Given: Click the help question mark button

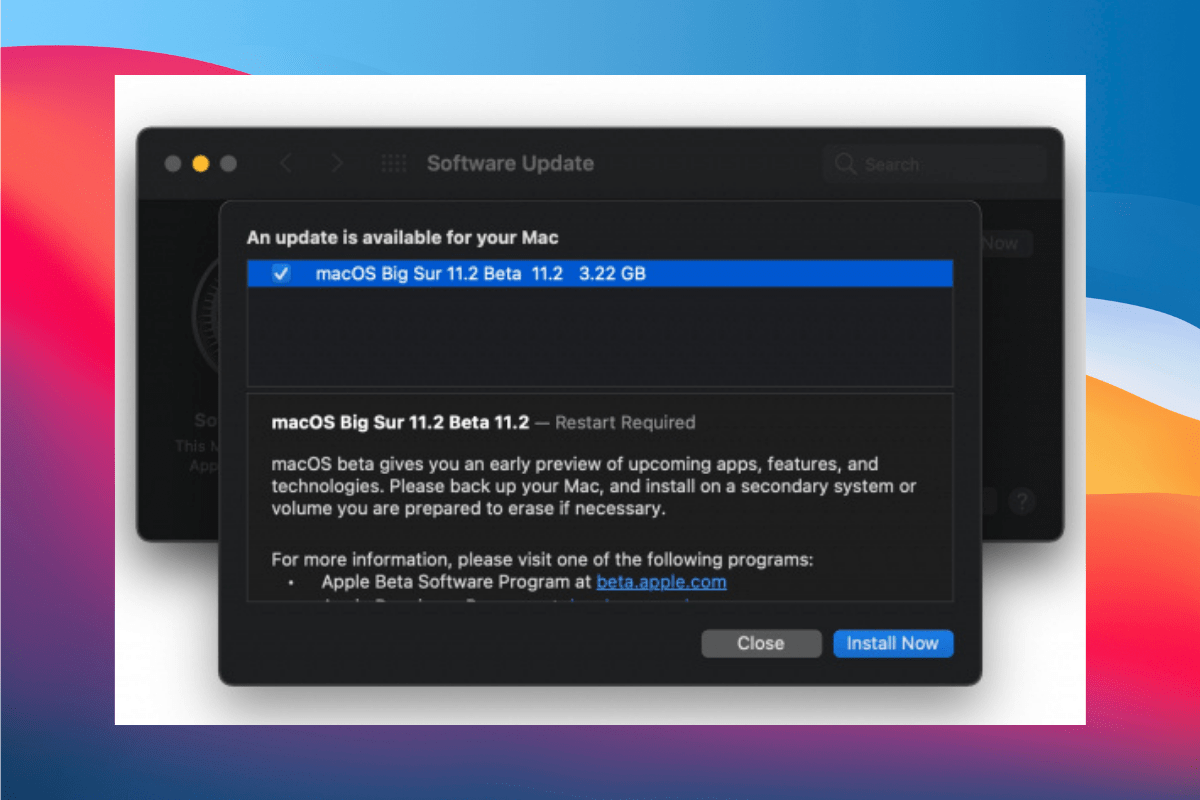Looking at the screenshot, I should coord(1021,501).
